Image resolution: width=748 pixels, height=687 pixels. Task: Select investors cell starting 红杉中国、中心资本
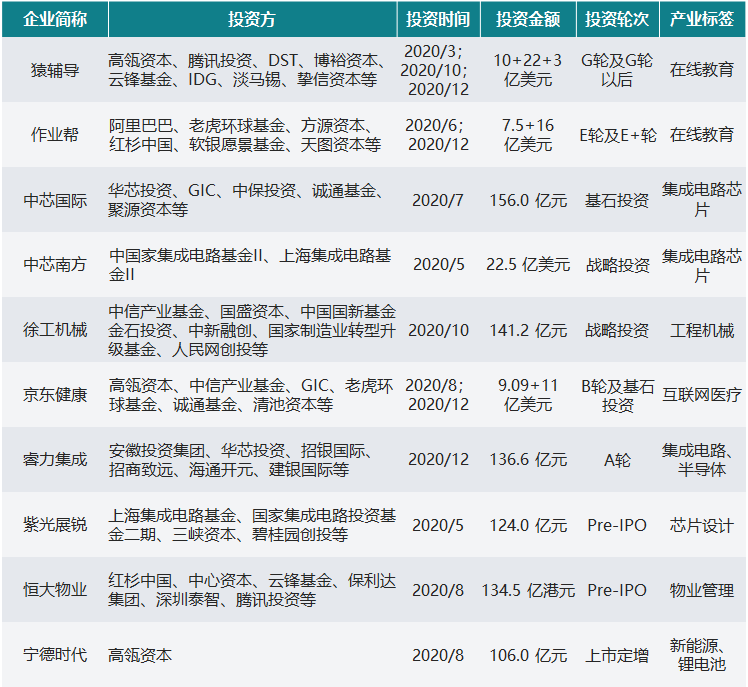pos(252,590)
